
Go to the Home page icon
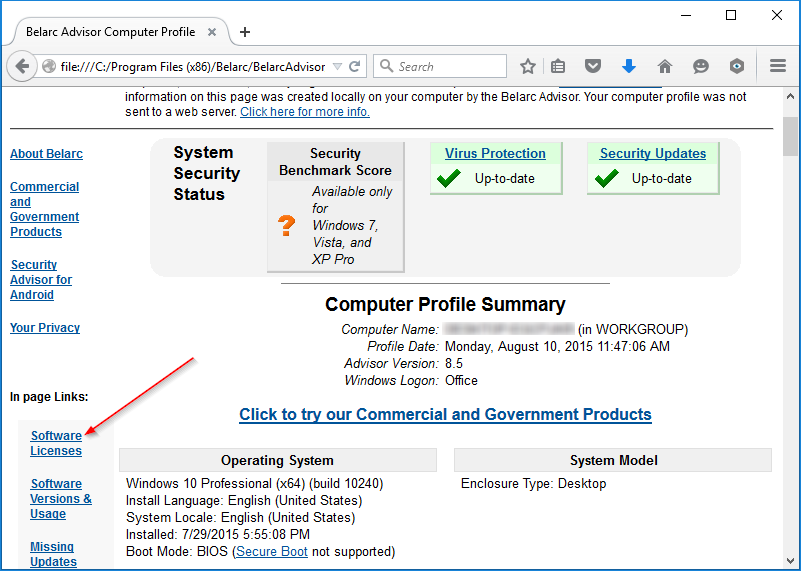click(665, 67)
